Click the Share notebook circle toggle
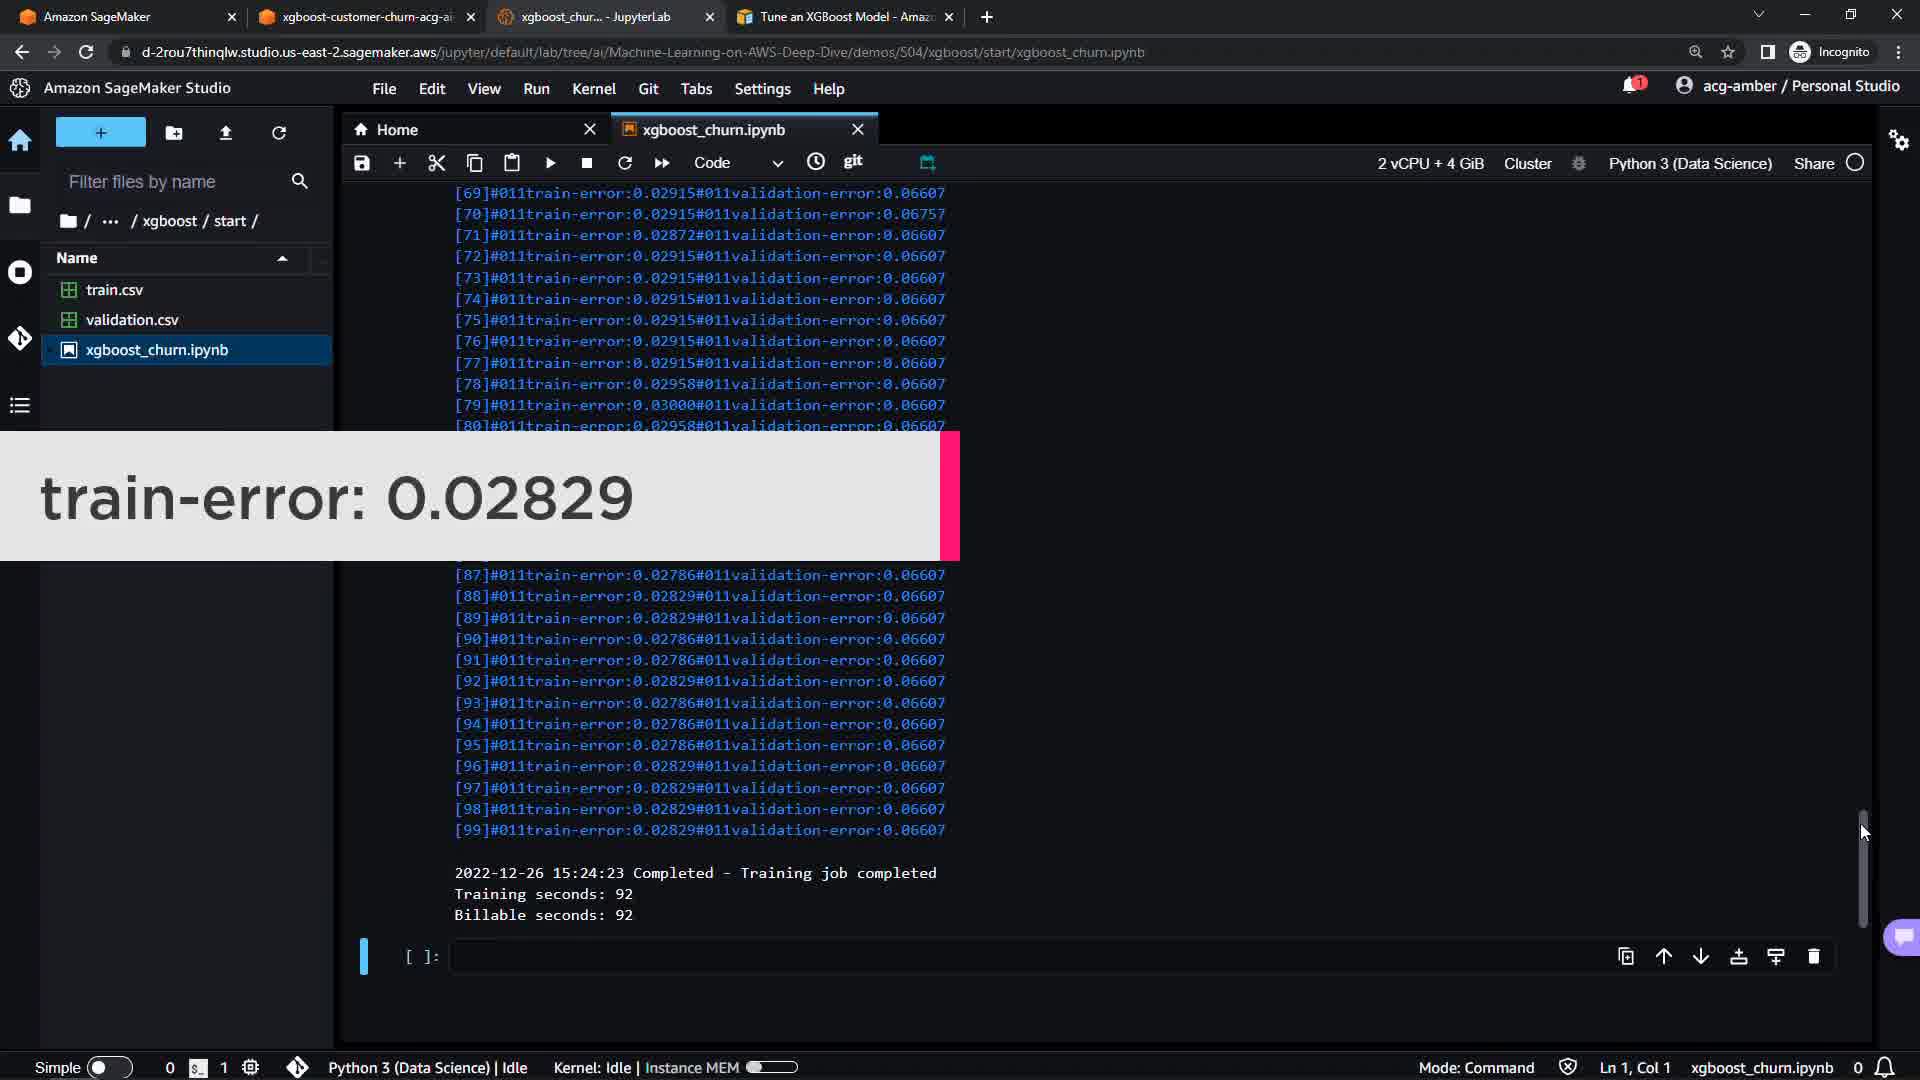Screen dimensions: 1920x1080 (1855, 163)
